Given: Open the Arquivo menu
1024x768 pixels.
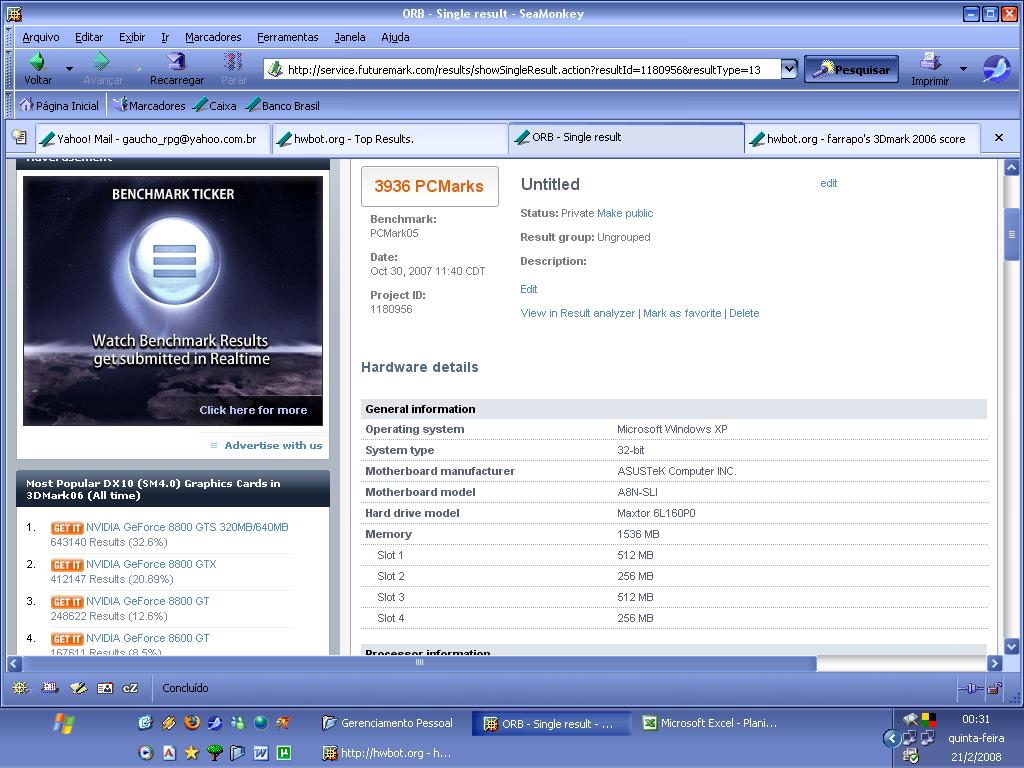Looking at the screenshot, I should 40,37.
